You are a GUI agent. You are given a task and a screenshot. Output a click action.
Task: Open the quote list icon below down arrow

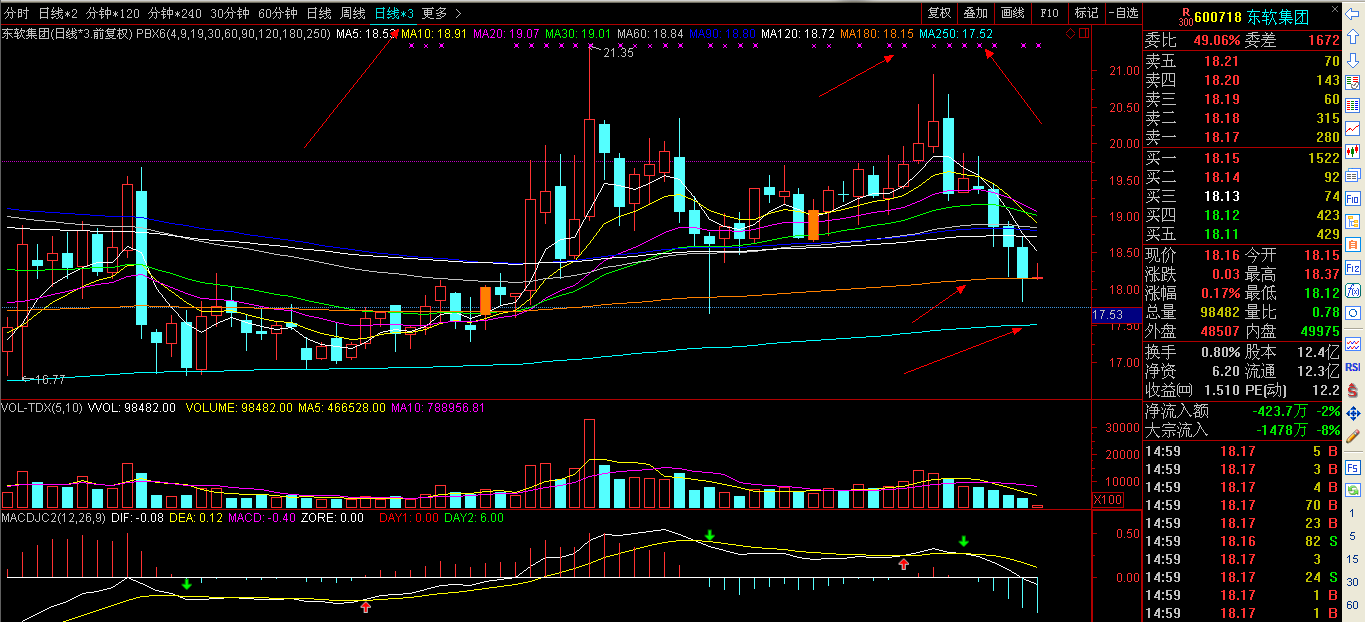pyautogui.click(x=1352, y=83)
